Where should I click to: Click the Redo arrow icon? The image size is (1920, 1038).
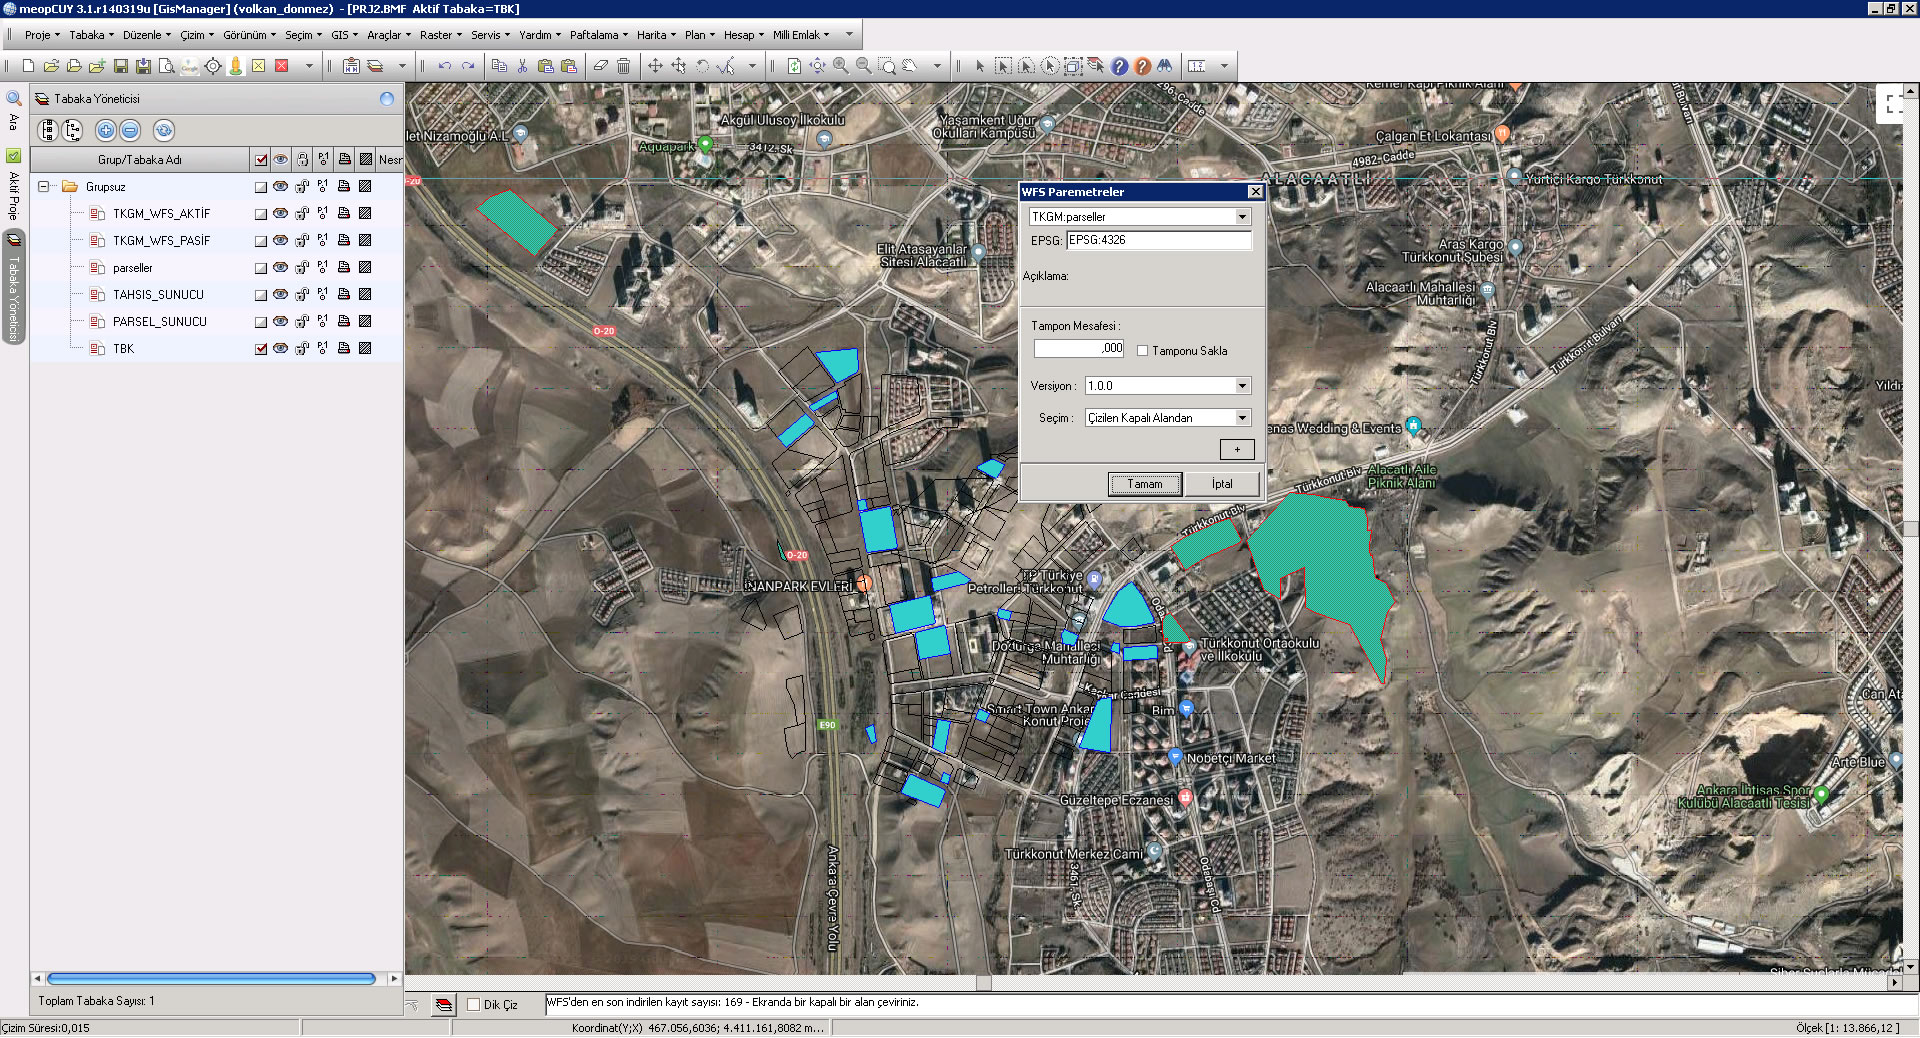coord(467,66)
